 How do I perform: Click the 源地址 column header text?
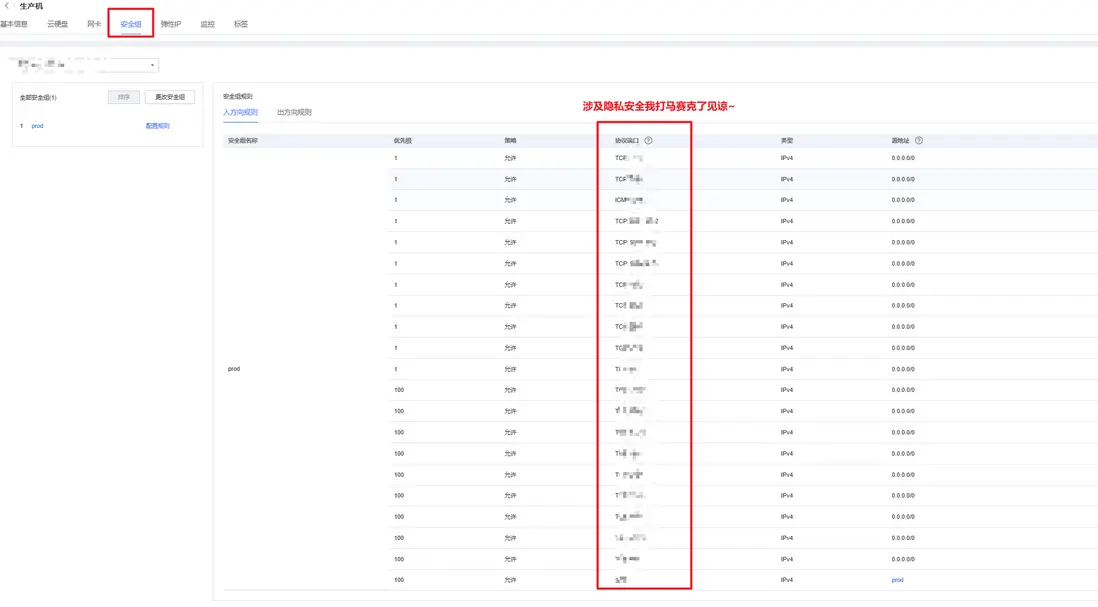click(901, 141)
